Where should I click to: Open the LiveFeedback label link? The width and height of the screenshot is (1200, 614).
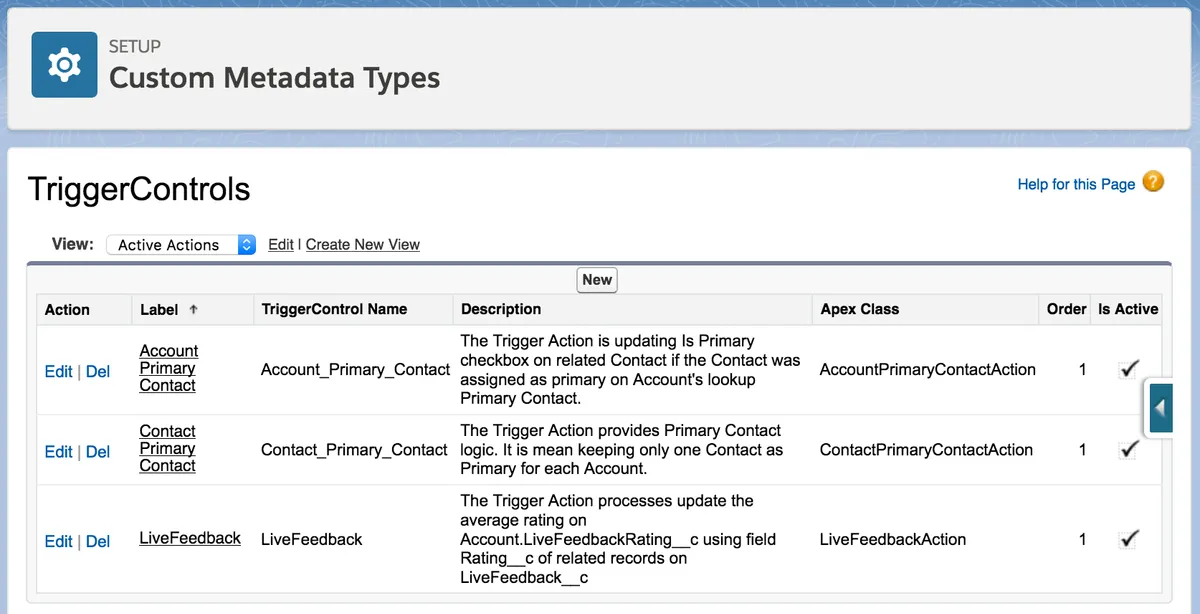point(190,538)
